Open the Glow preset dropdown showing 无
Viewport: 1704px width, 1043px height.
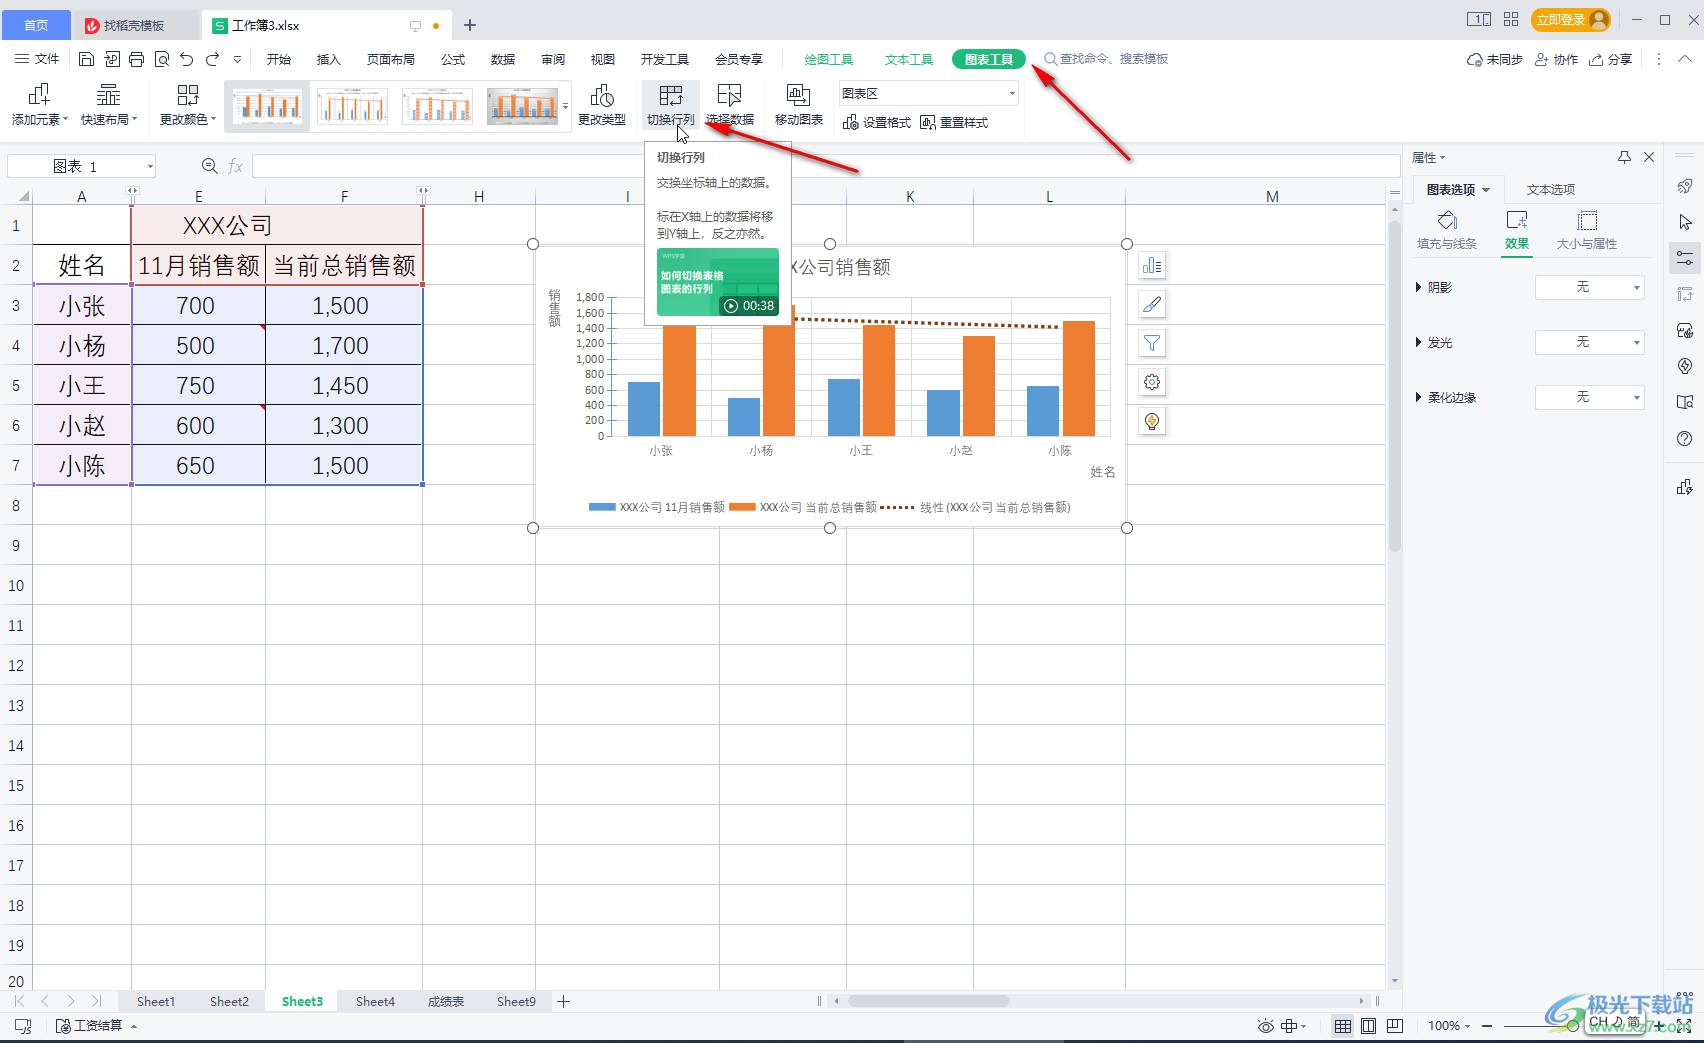point(1589,342)
